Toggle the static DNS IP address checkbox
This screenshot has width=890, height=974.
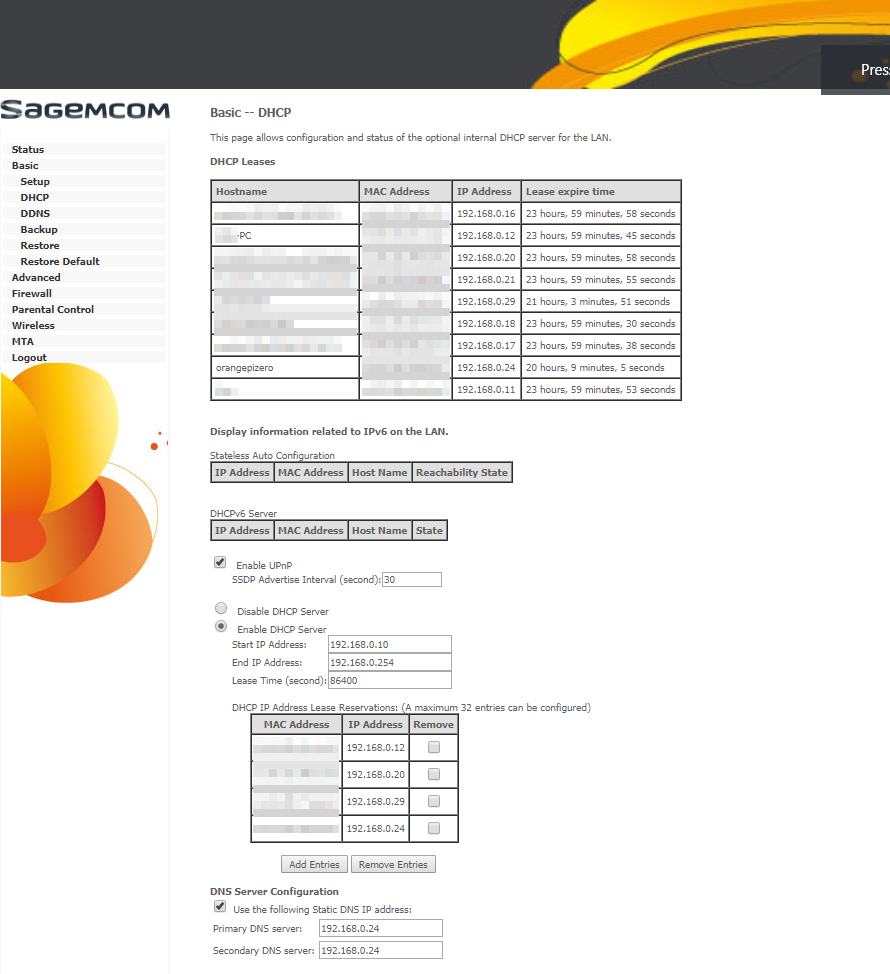coord(220,907)
